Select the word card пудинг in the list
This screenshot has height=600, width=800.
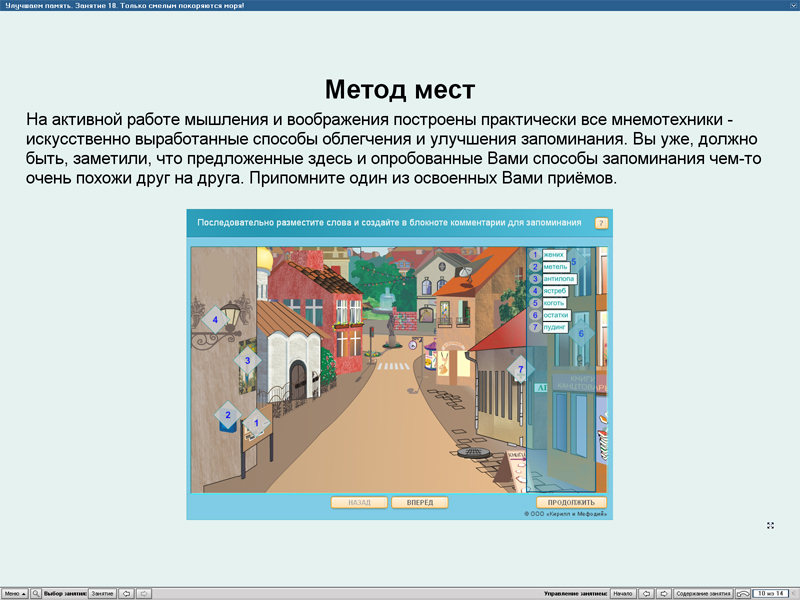pos(556,325)
